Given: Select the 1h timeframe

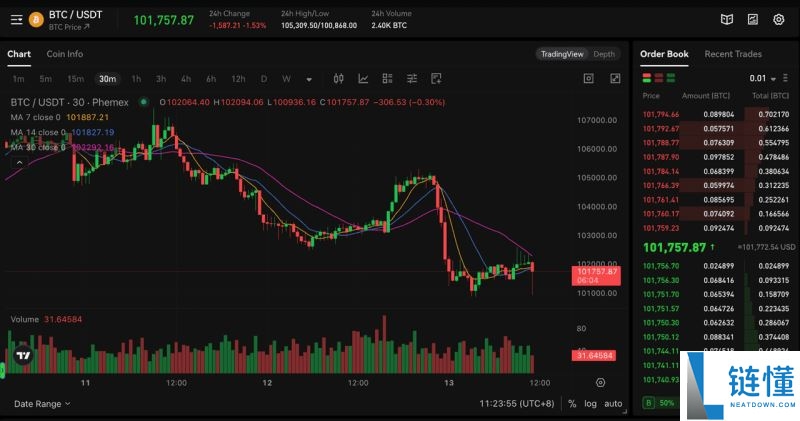Looking at the screenshot, I should [x=136, y=78].
